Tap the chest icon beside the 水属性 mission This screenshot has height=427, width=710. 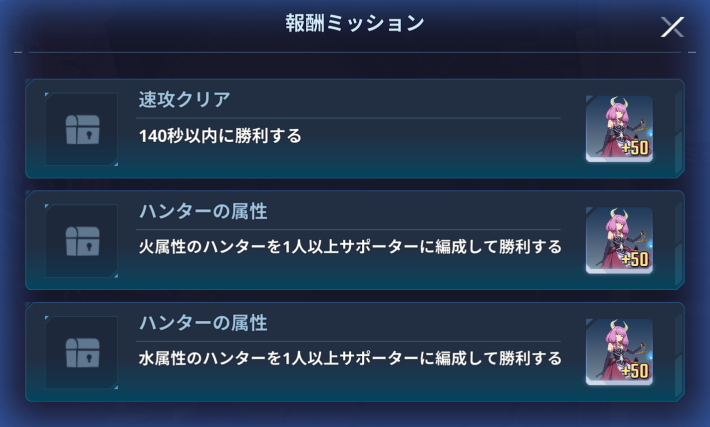(x=82, y=352)
